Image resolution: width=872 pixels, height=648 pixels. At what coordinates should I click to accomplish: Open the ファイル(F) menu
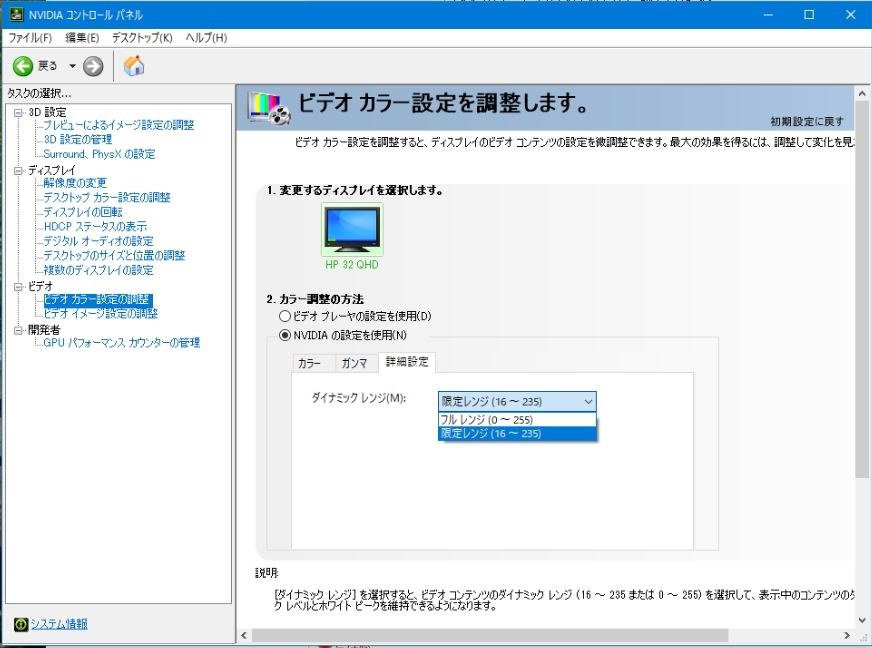coord(30,38)
